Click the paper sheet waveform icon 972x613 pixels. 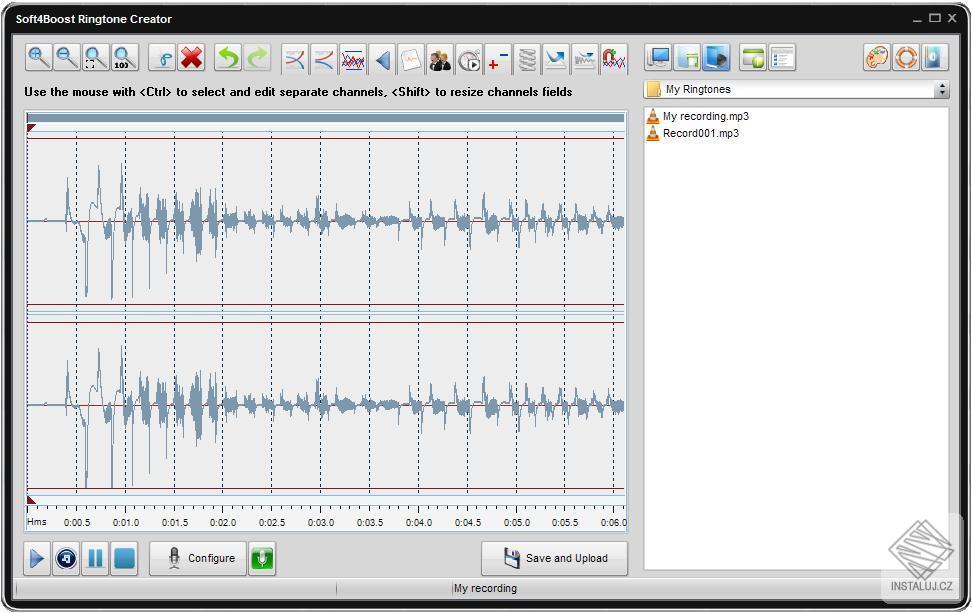coord(410,60)
